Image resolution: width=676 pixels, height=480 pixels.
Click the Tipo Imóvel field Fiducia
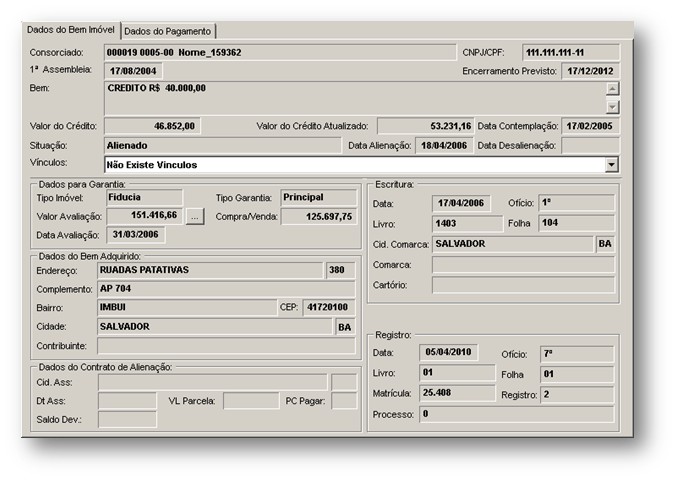(144, 198)
